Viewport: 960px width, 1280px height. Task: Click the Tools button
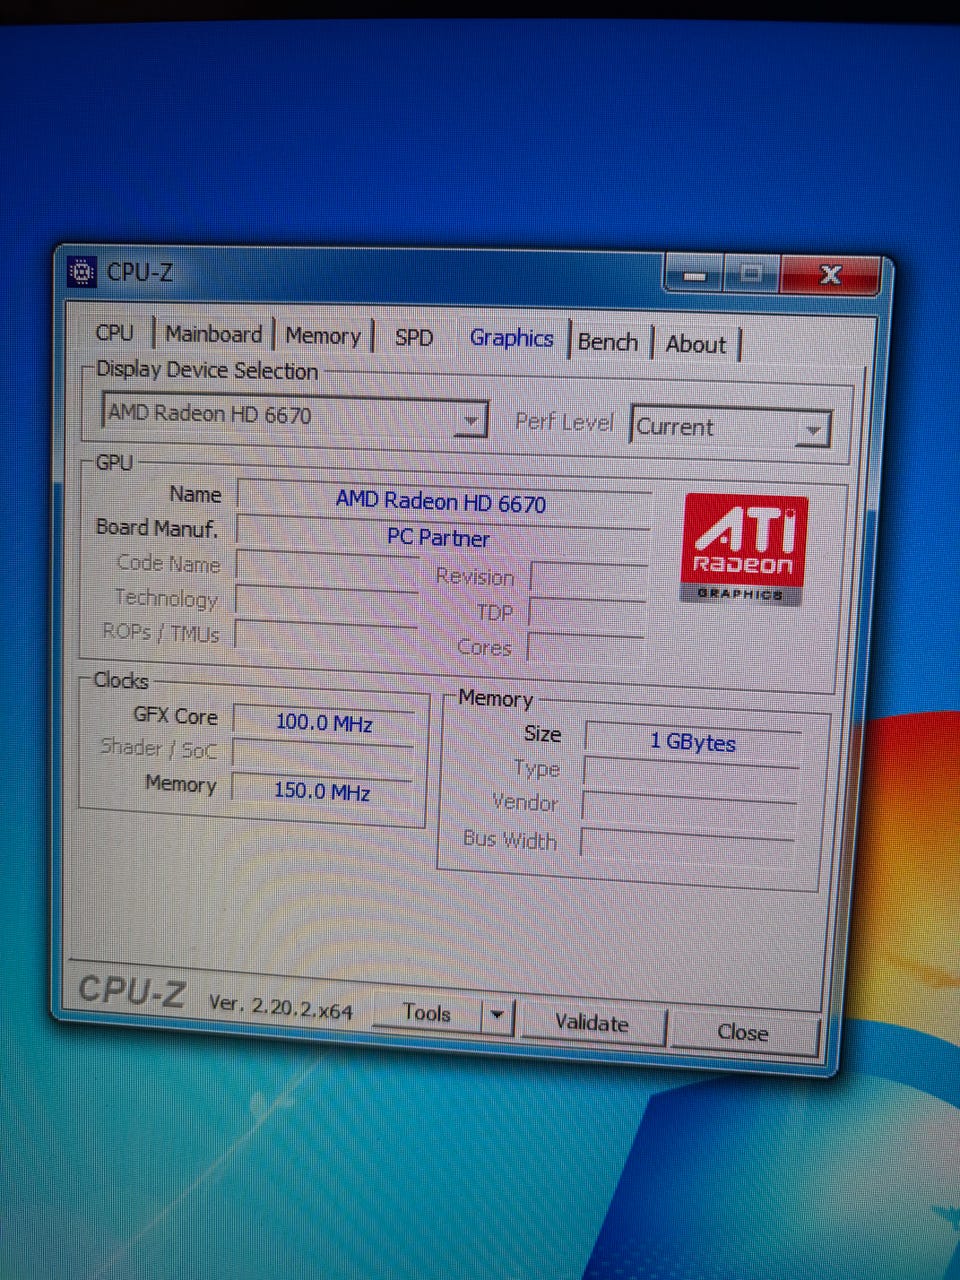point(427,1013)
